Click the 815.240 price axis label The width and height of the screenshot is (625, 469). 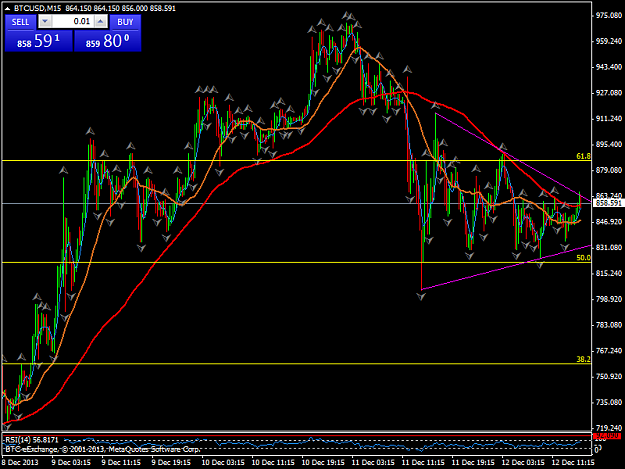tap(609, 273)
